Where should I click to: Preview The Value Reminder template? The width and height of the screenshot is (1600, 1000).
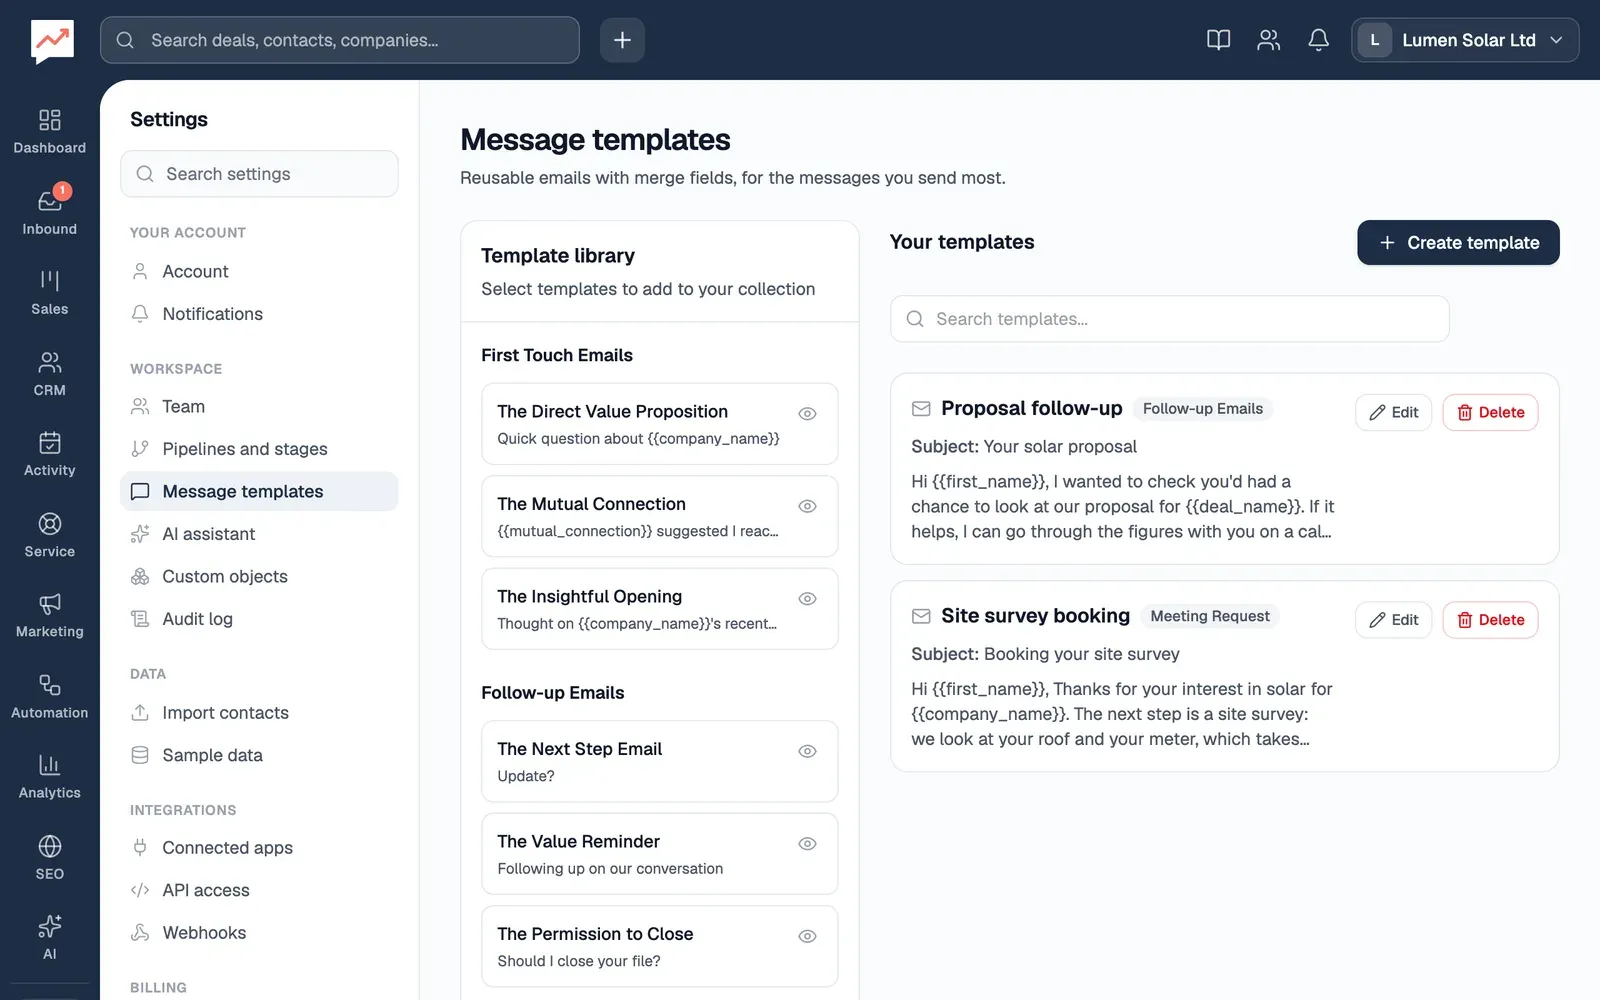[x=807, y=844]
